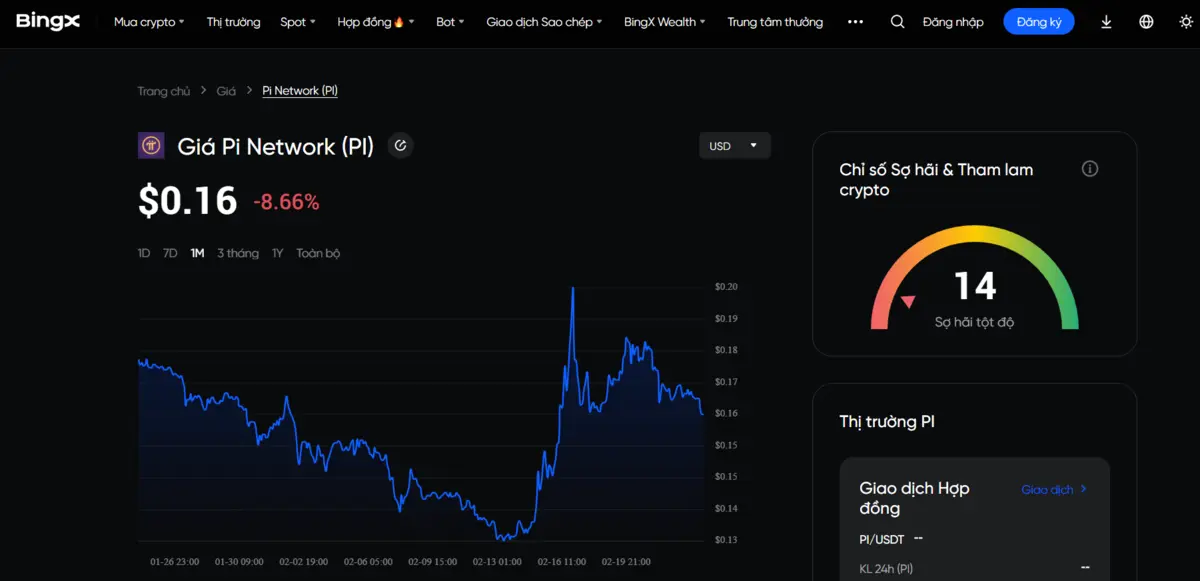Switch chart to 3 tháng range
Screen dimensions: 1200x581
click(x=238, y=253)
